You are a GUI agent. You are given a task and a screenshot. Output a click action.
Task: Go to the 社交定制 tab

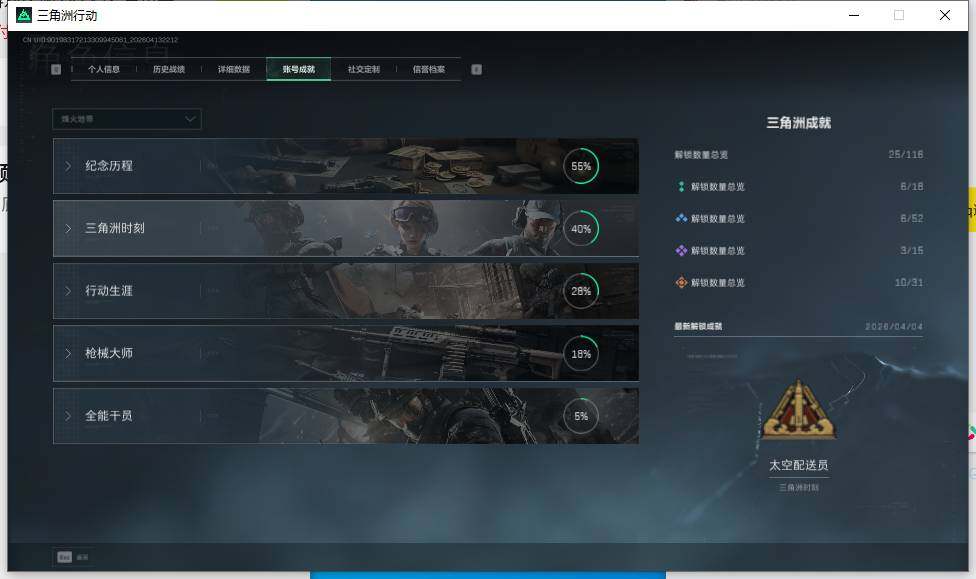click(364, 69)
